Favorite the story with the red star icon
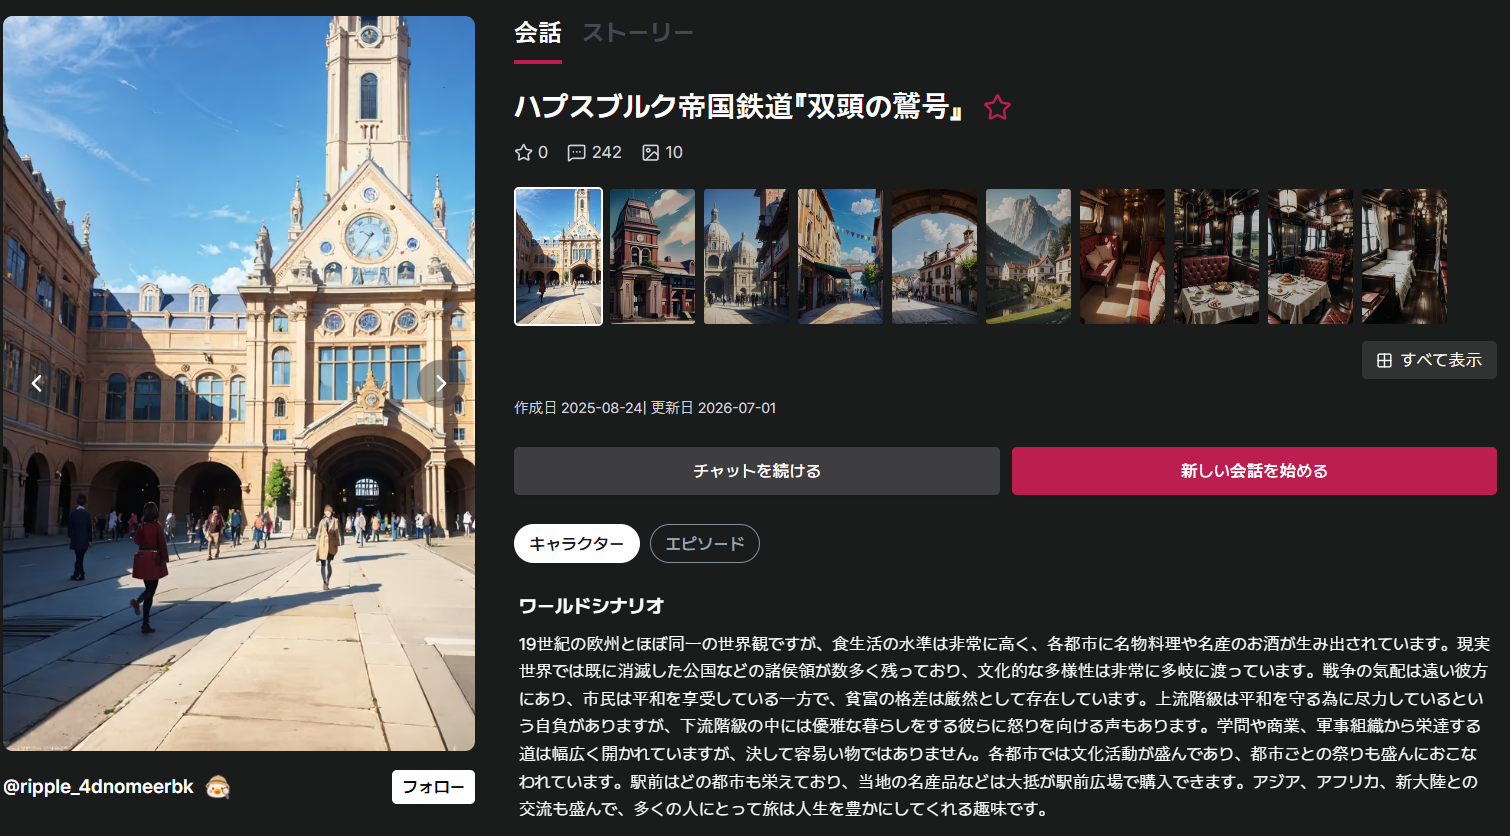Screen dimensions: 1510x836 pyautogui.click(x=997, y=108)
